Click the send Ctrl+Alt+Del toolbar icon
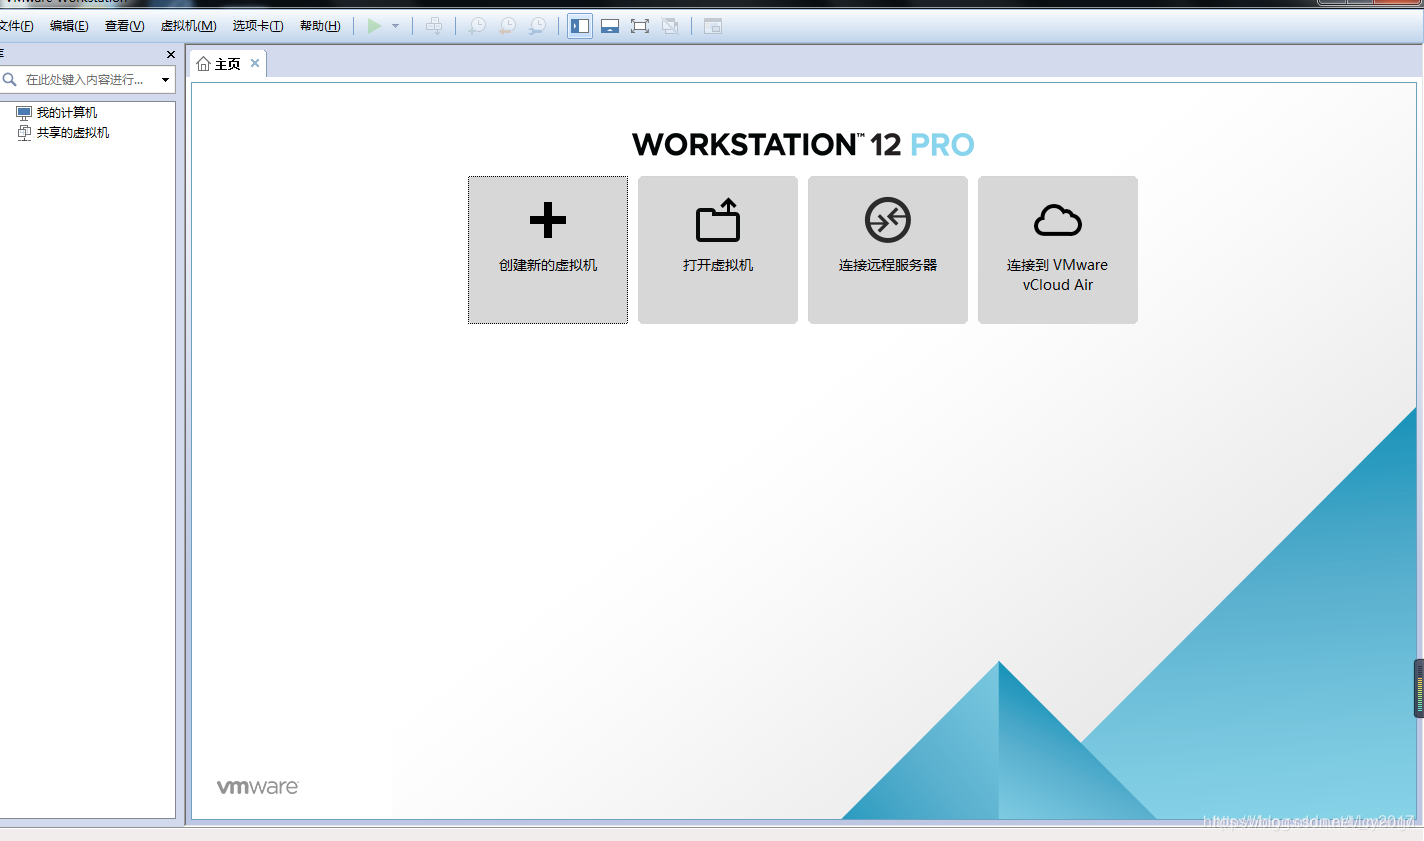 (434, 26)
